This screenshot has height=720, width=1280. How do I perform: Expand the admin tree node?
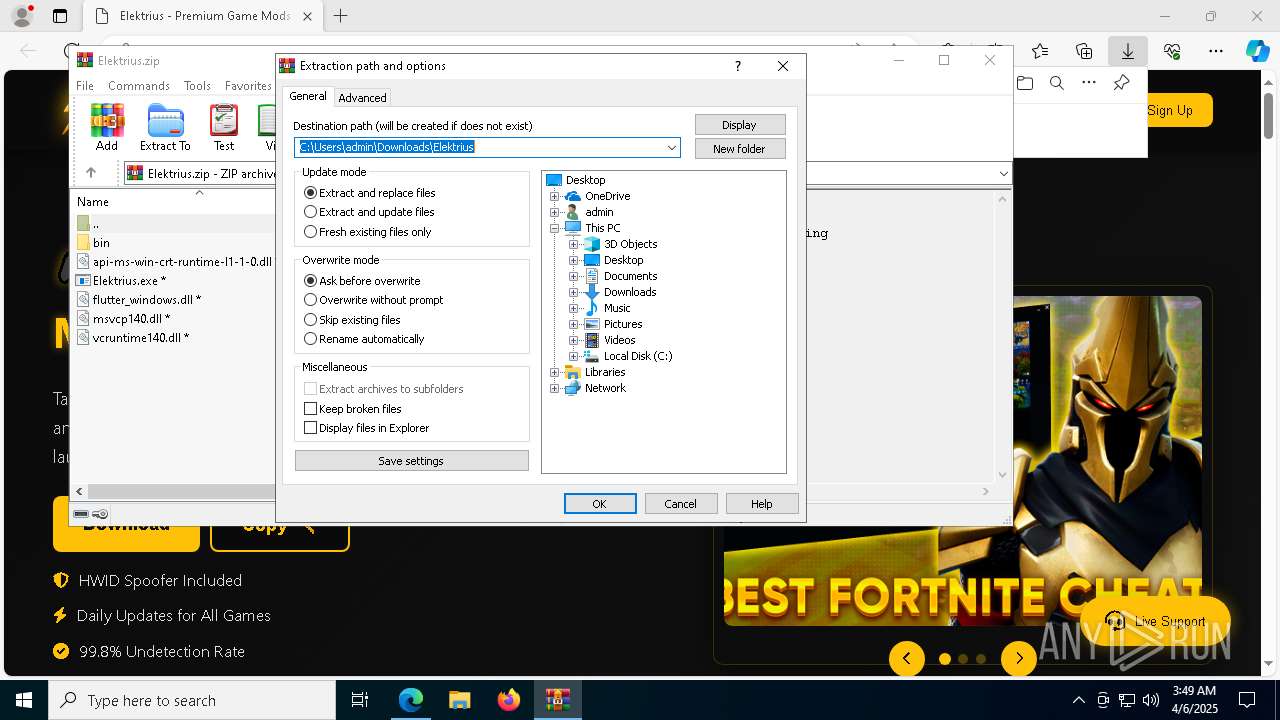click(555, 212)
